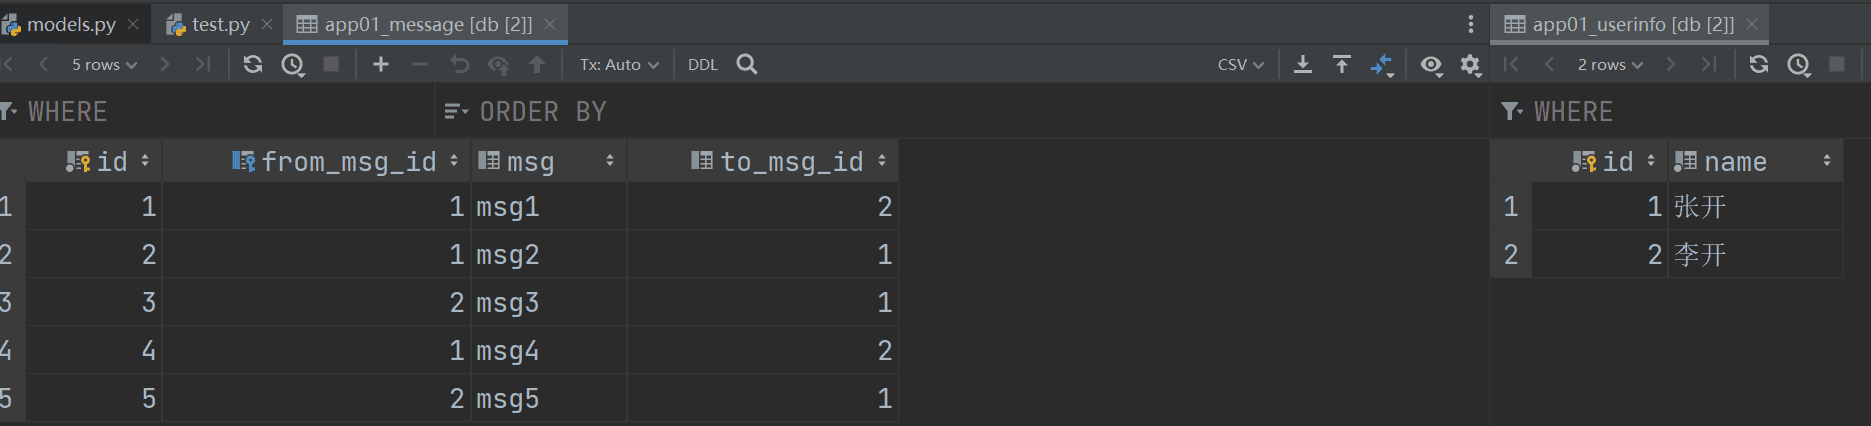Open the Tx: Auto transaction dropdown
The width and height of the screenshot is (1871, 426).
click(619, 64)
